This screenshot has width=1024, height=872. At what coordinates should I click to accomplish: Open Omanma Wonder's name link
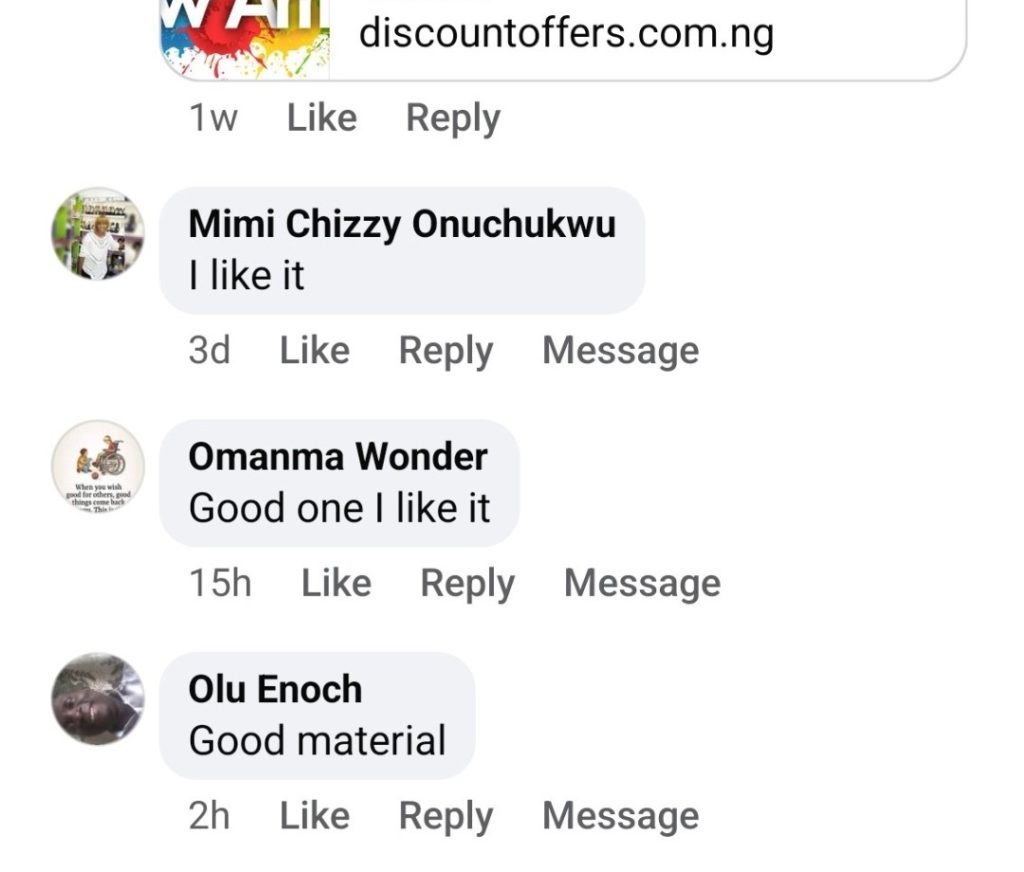point(338,457)
